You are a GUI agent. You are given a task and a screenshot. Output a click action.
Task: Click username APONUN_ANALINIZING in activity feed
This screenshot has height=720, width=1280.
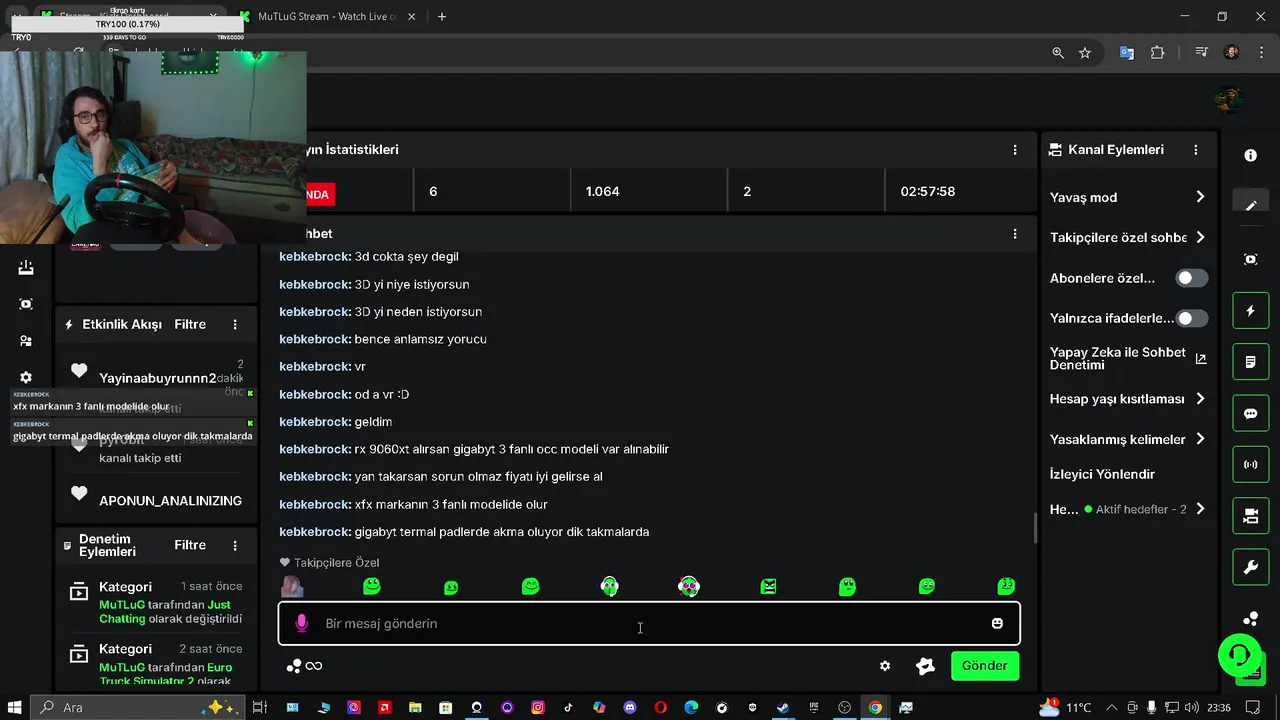[x=170, y=500]
